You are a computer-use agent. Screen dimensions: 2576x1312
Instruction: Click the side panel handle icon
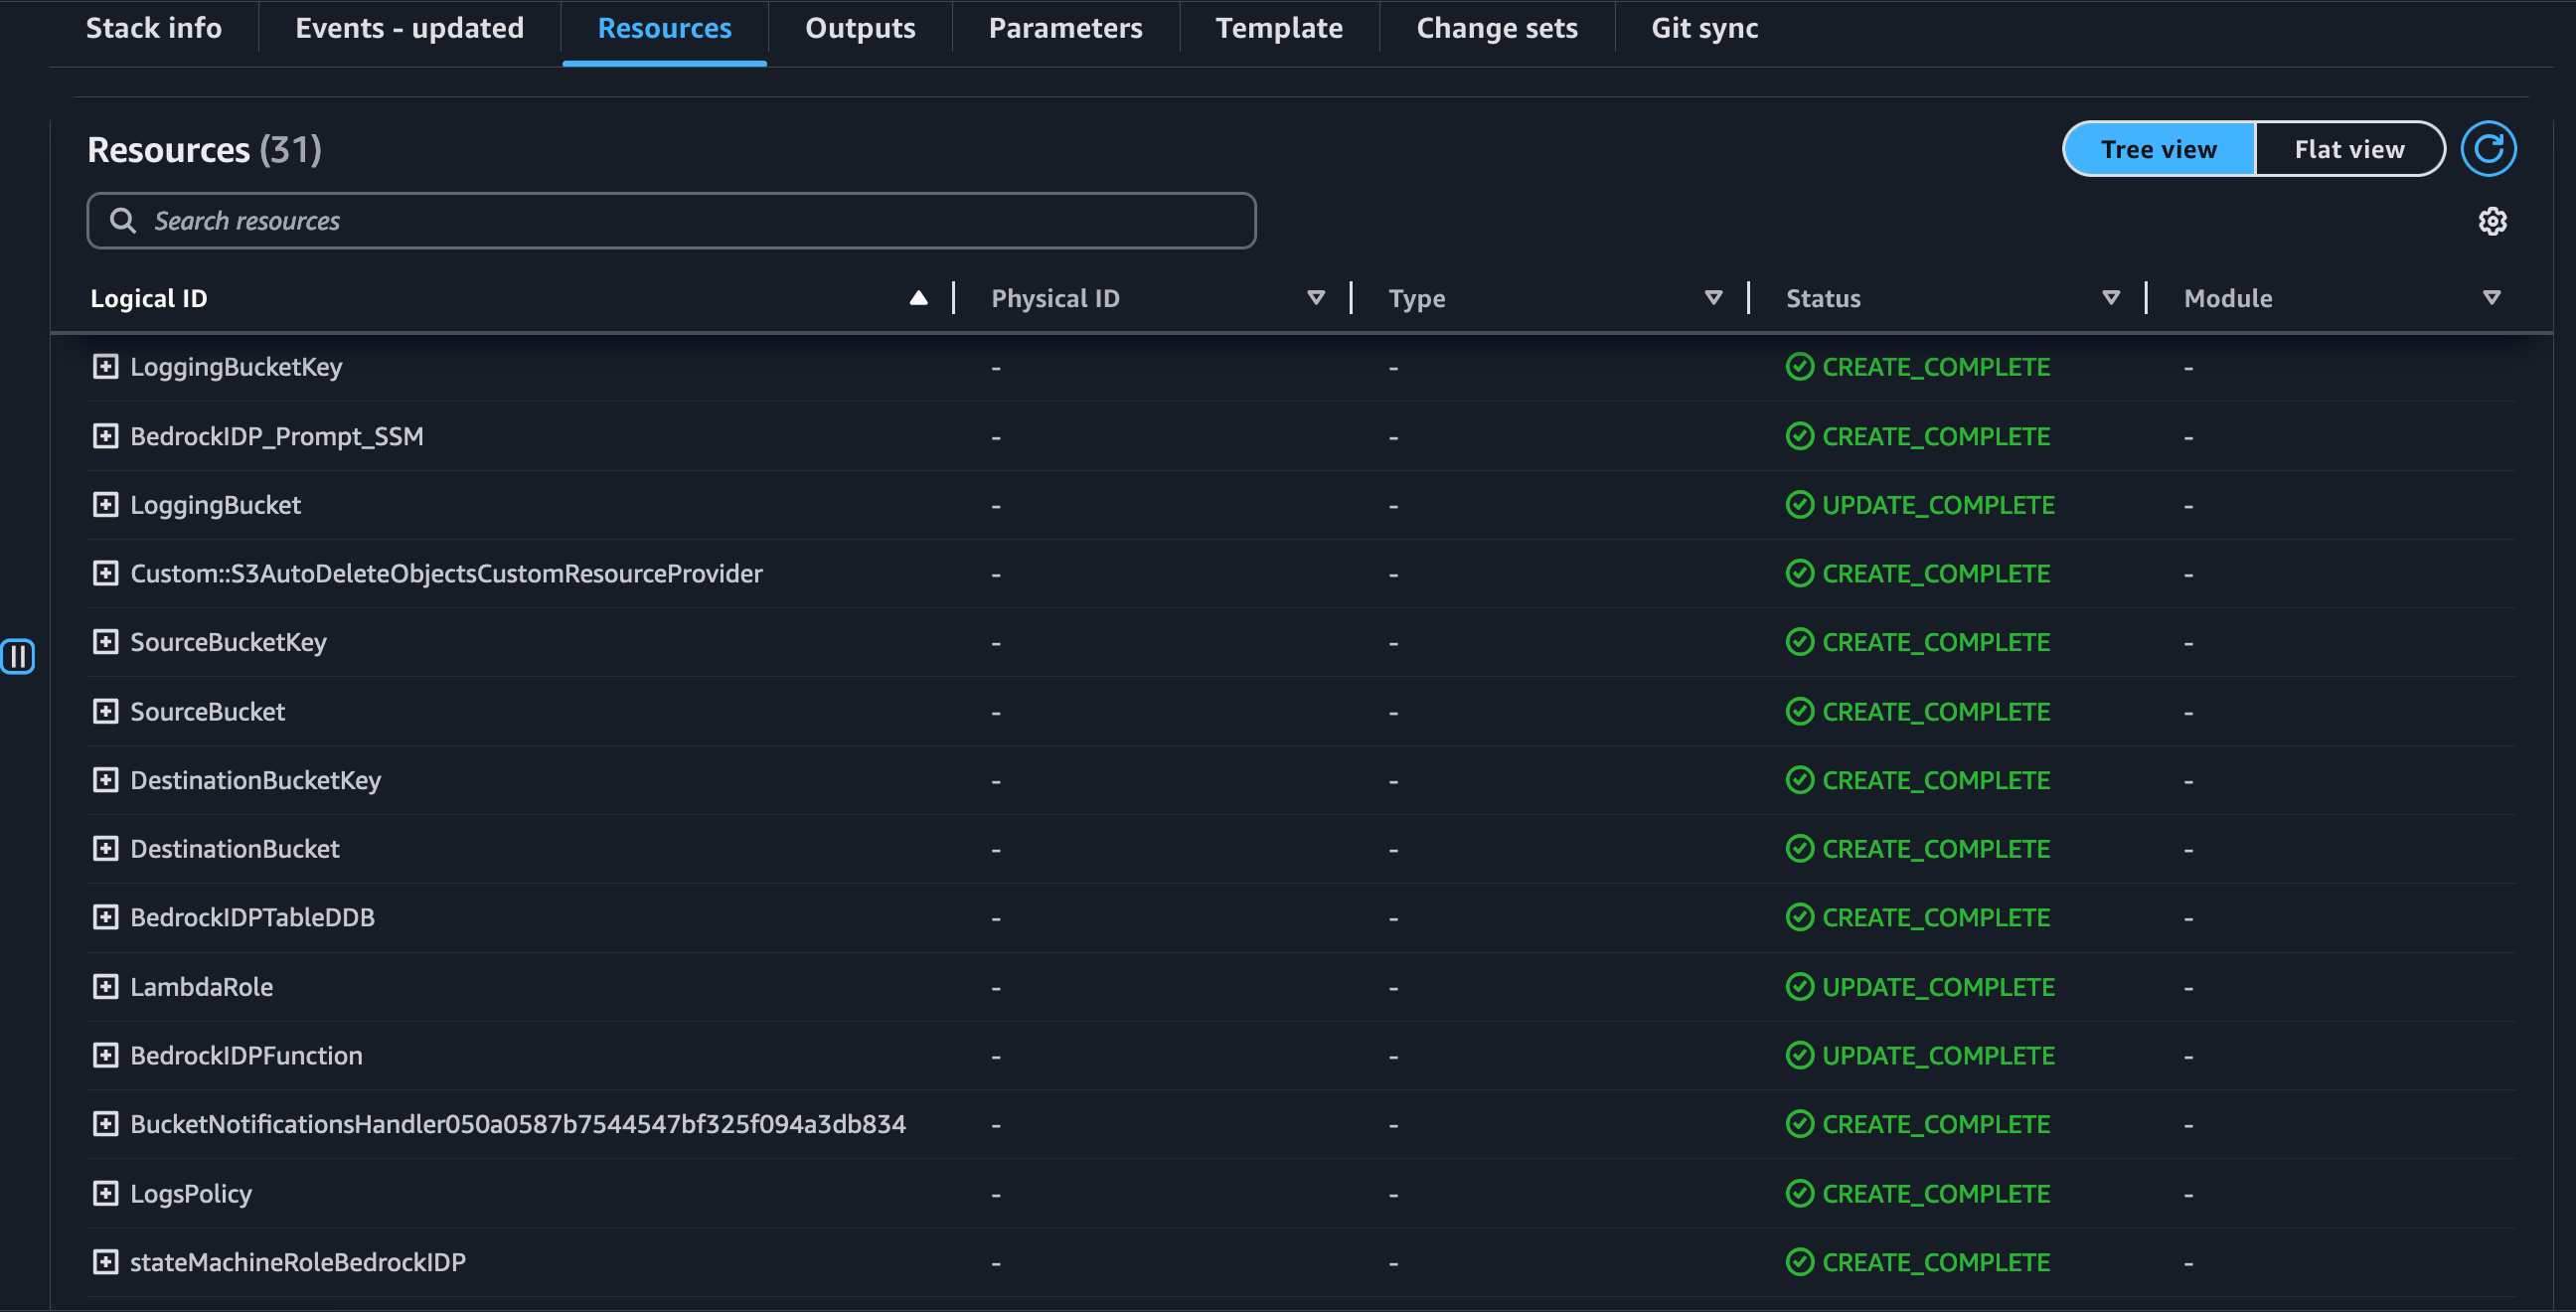pos(18,656)
